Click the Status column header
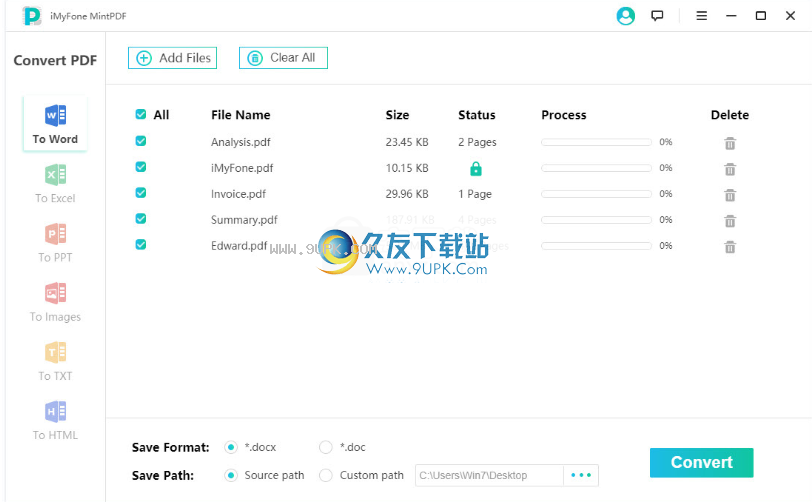The image size is (812, 504). click(x=477, y=115)
